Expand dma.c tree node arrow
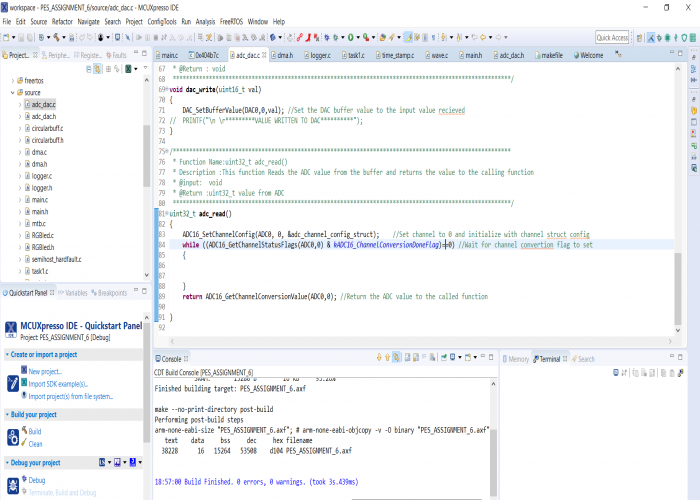 20,152
